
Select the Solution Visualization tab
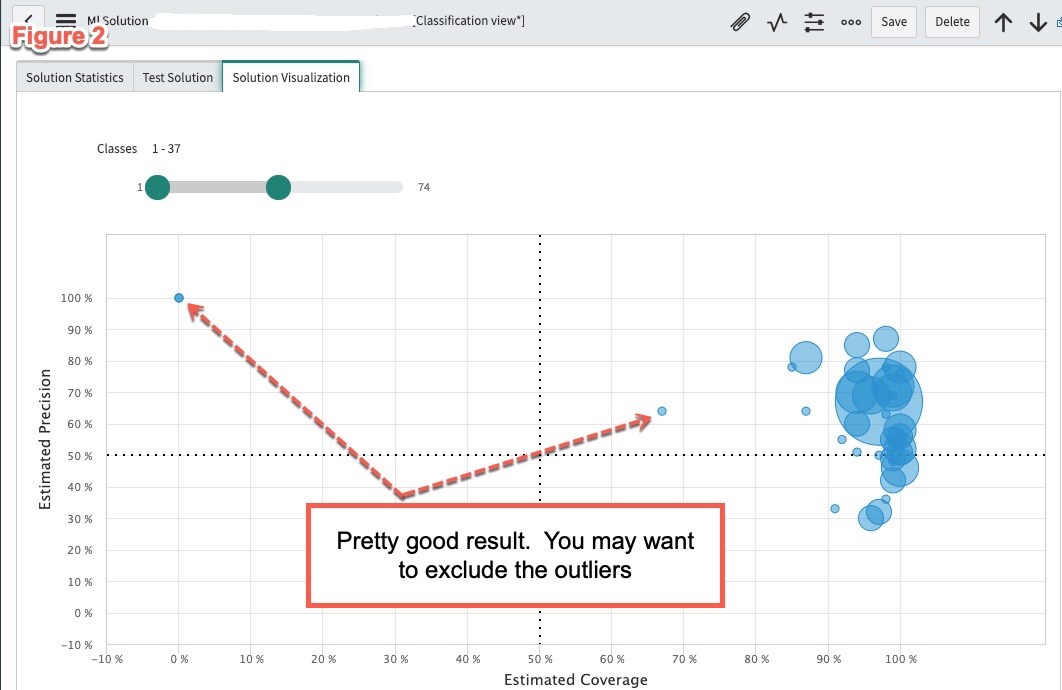coord(290,77)
